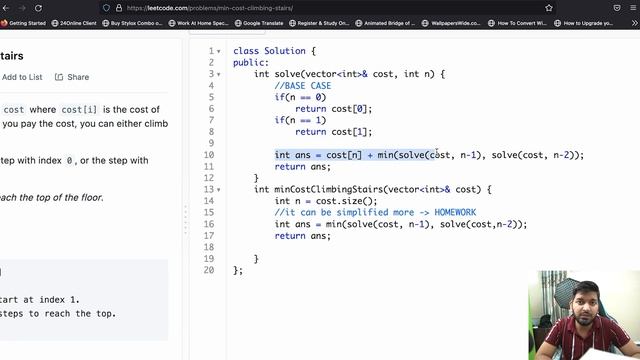Bookmark this page with the star
The height and width of the screenshot is (360, 640).
(x=549, y=8)
